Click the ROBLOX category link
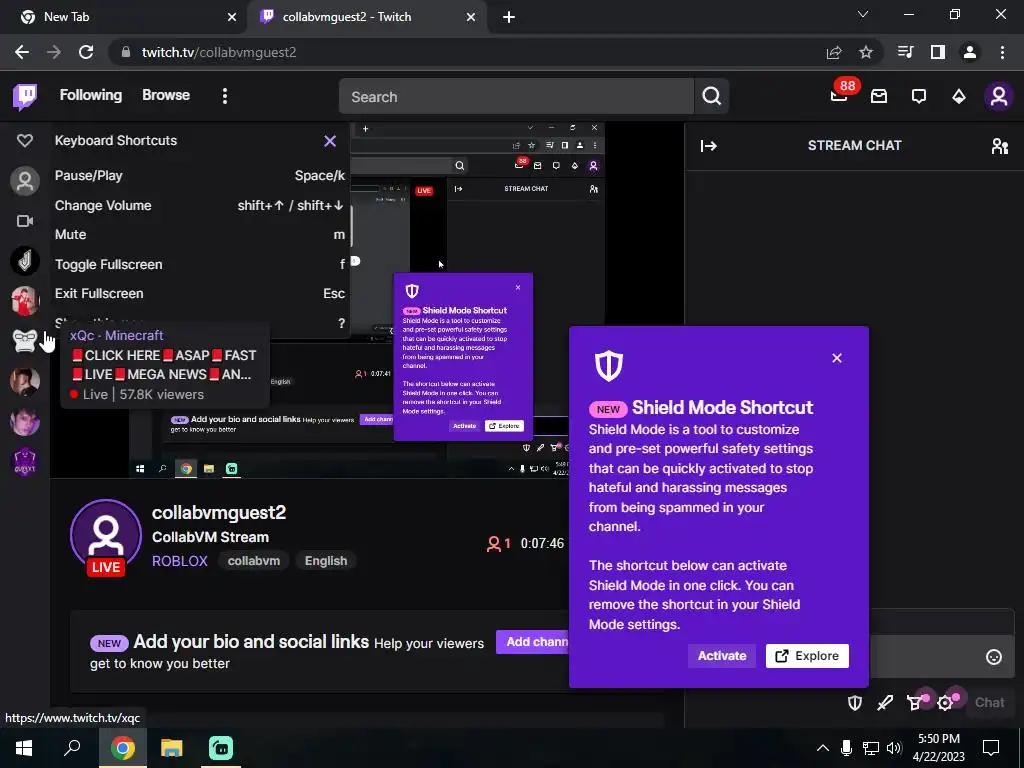 coord(180,561)
